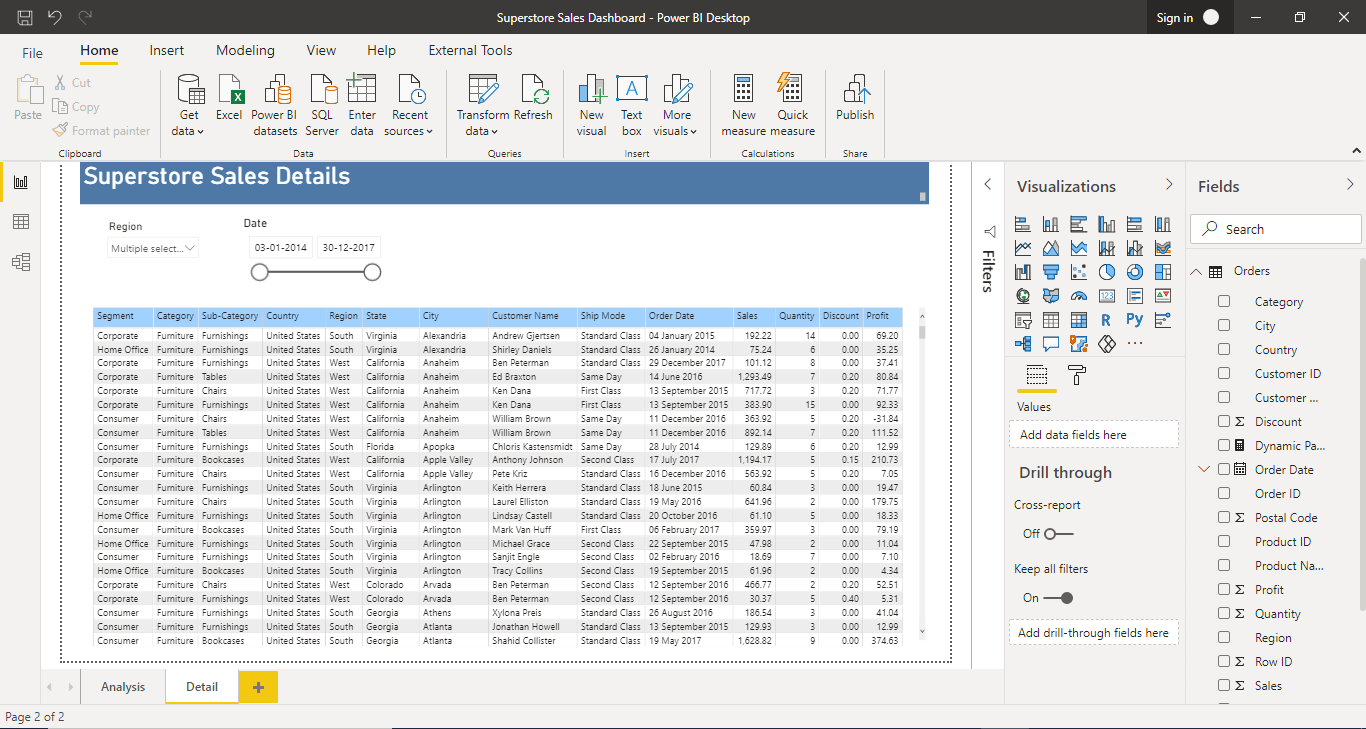Check the City field

(1224, 326)
